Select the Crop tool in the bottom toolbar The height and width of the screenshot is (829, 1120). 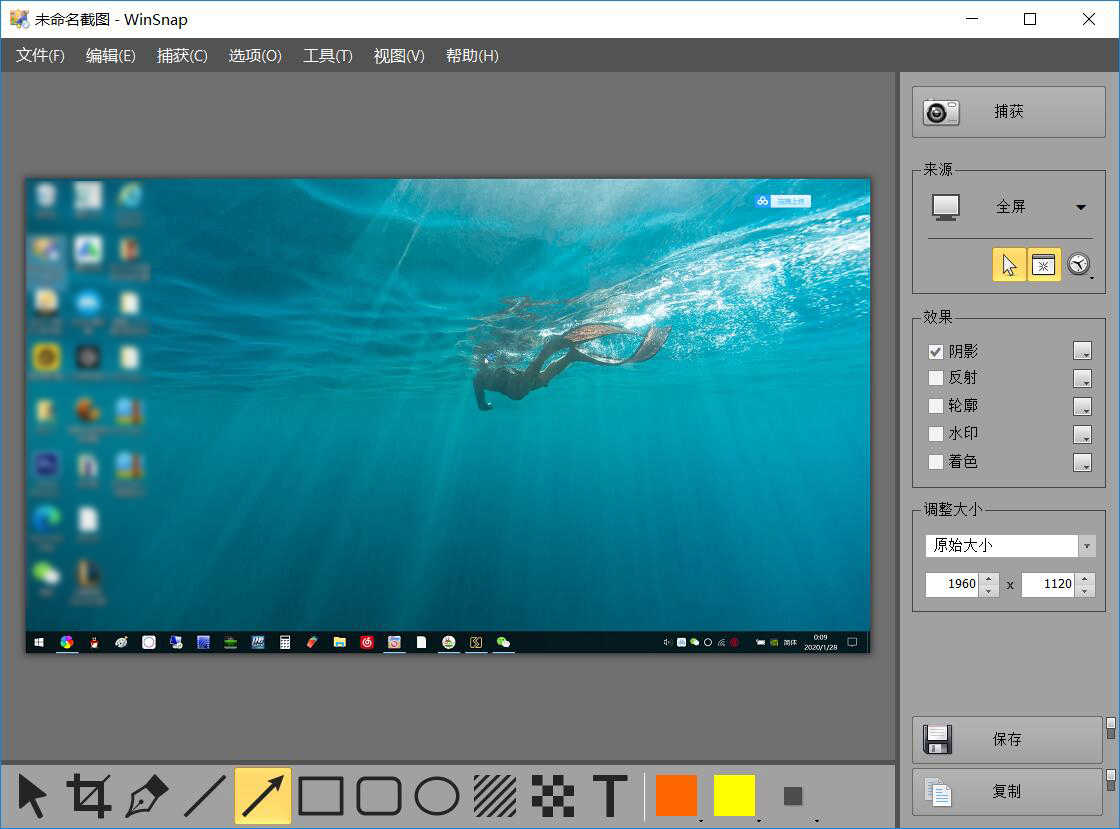pos(90,796)
